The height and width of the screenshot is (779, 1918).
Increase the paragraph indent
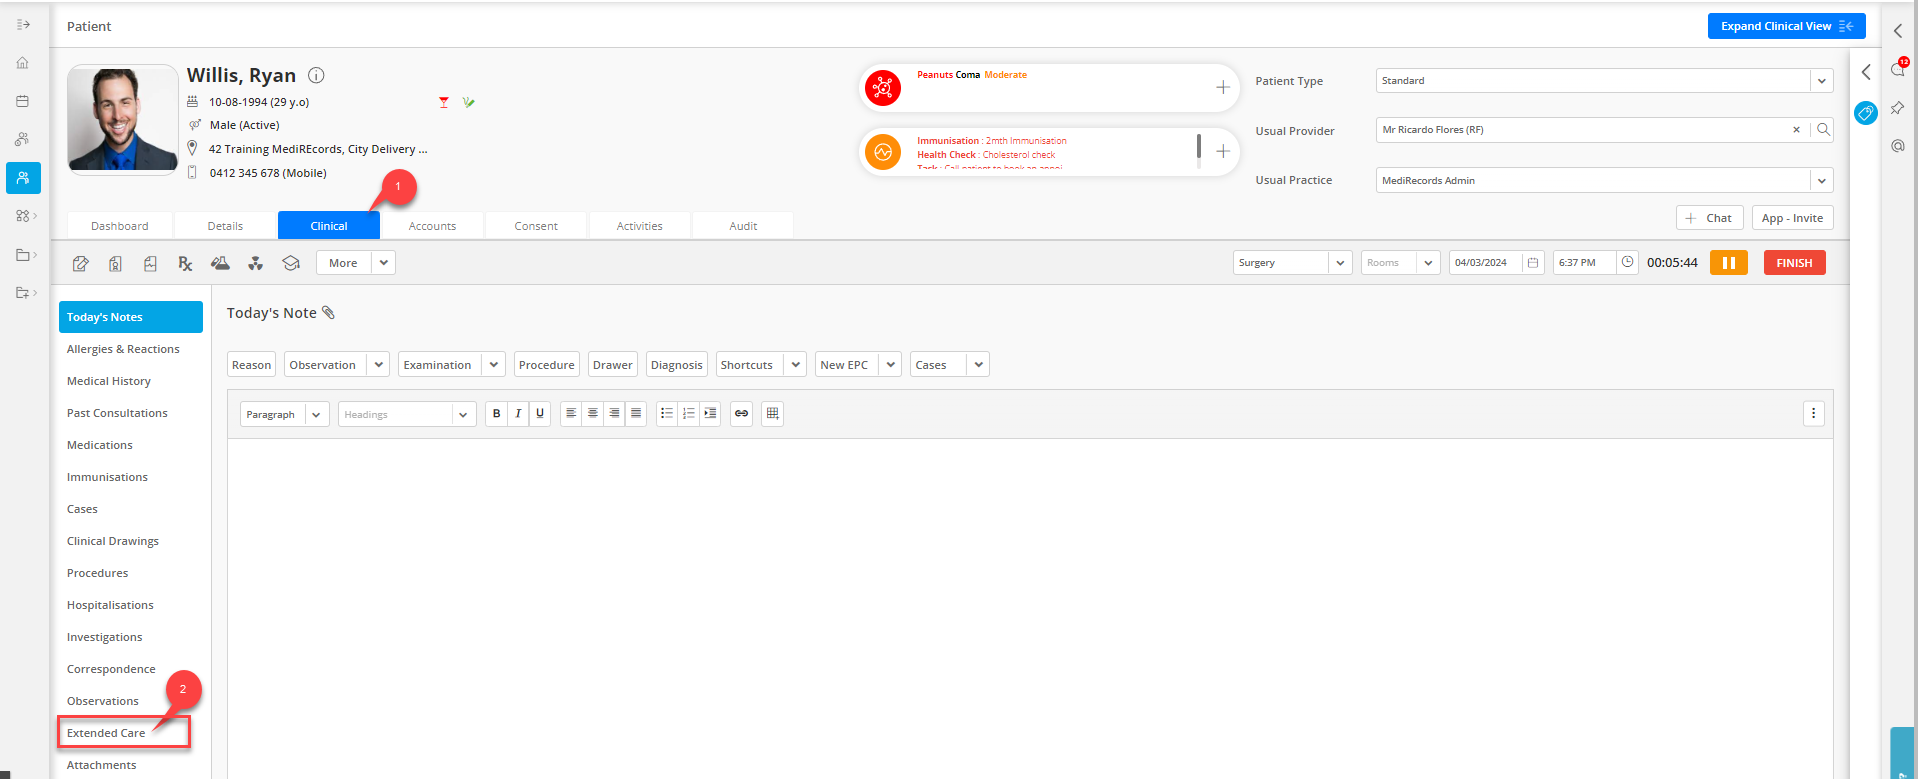[710, 414]
